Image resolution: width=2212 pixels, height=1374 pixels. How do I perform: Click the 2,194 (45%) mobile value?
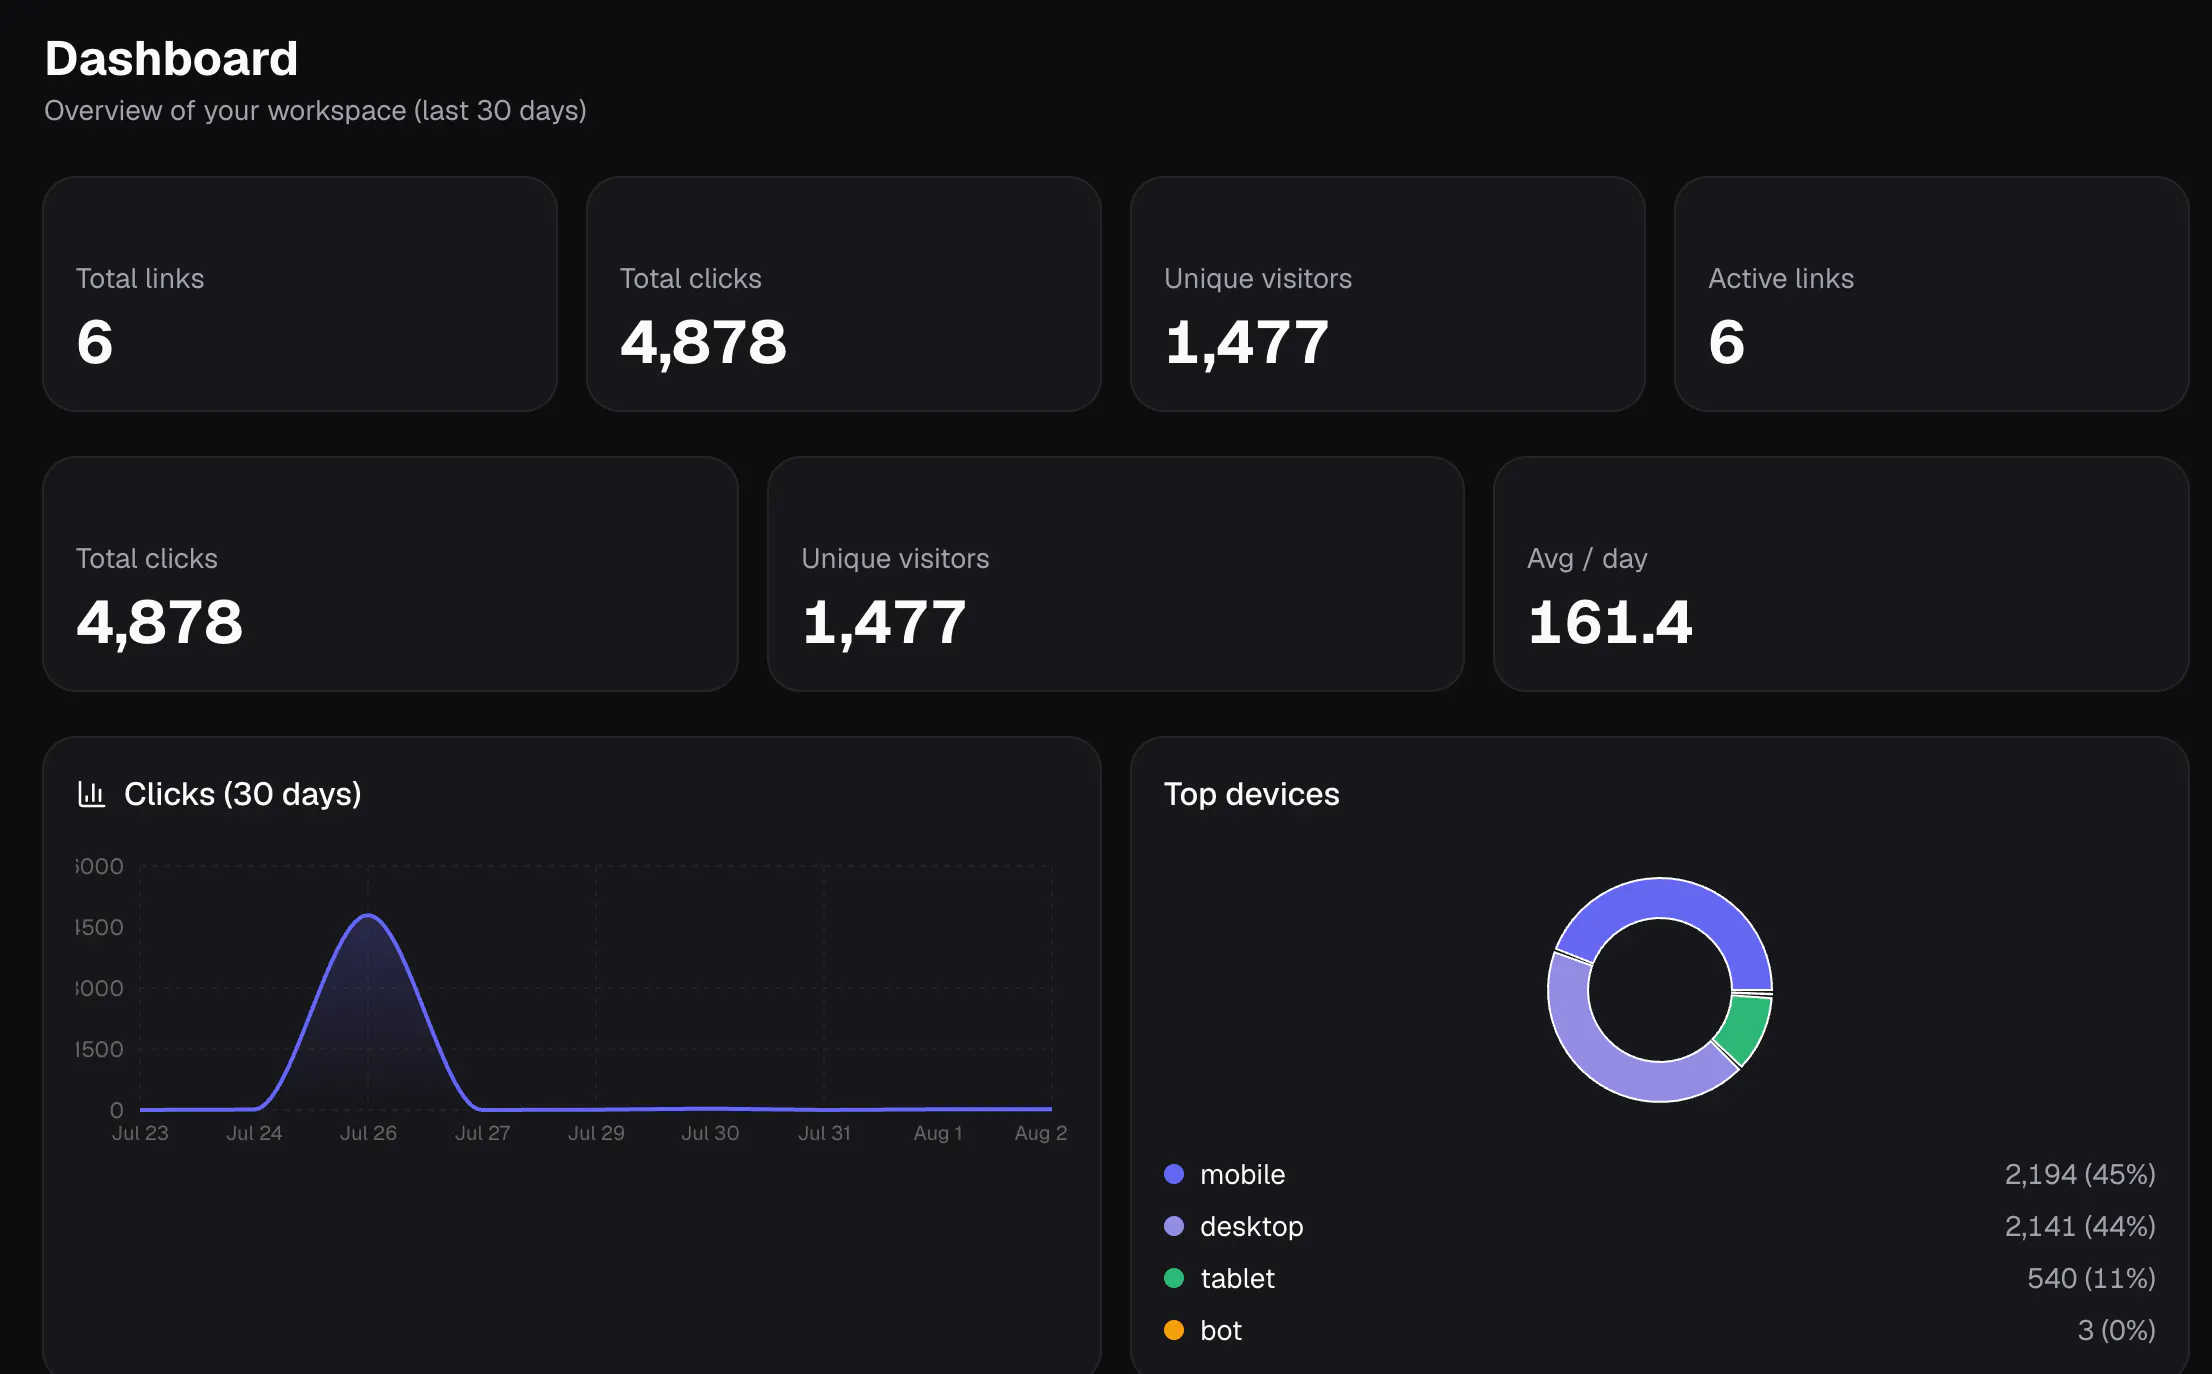[x=2079, y=1174]
